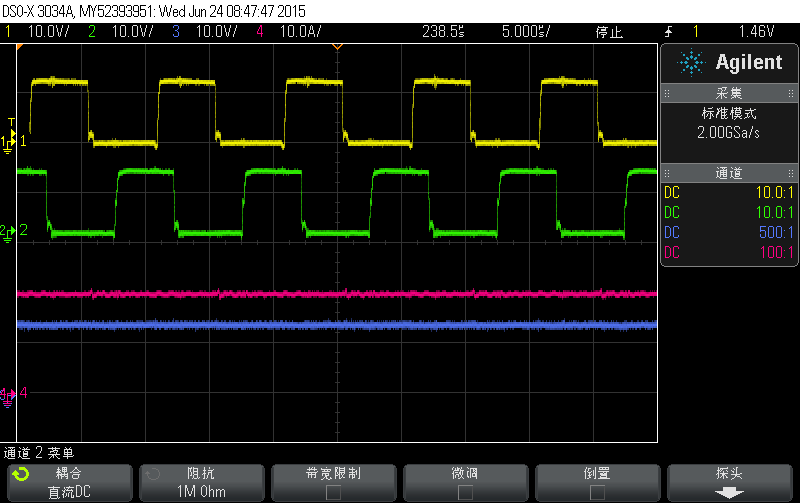The width and height of the screenshot is (800, 503).
Task: Click channel 1 ground level marker
Action: (8, 143)
